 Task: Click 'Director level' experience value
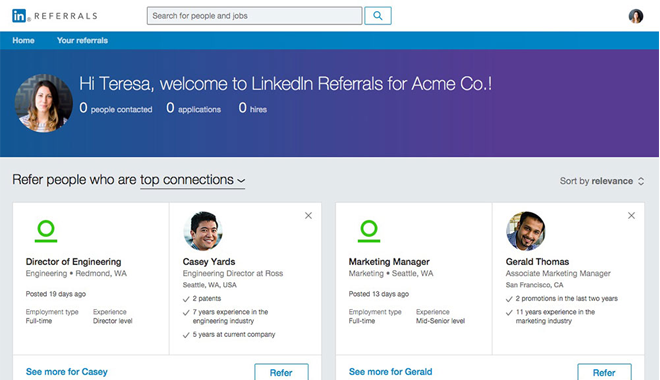click(112, 321)
